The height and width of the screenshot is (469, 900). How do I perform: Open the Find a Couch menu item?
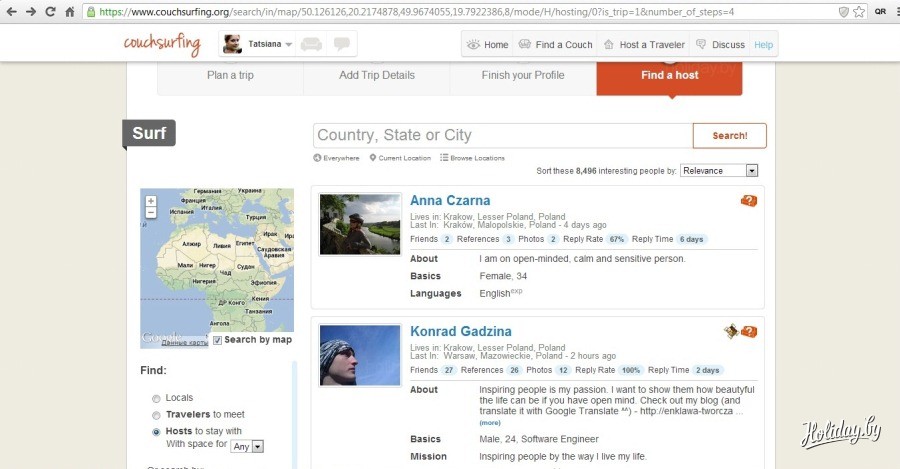(x=555, y=45)
